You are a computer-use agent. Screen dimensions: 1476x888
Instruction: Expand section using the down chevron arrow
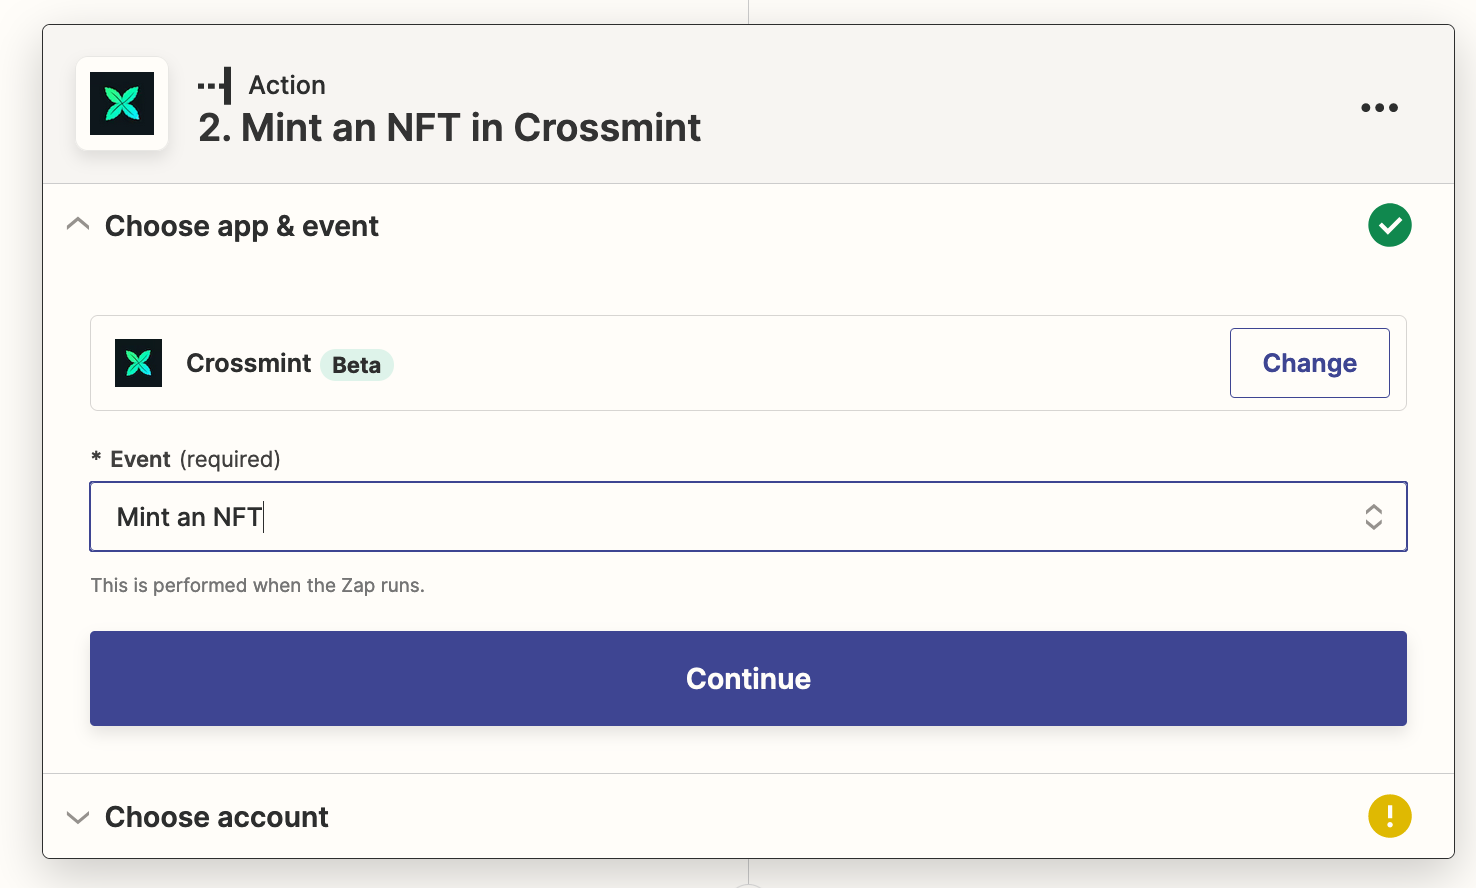pyautogui.click(x=78, y=817)
